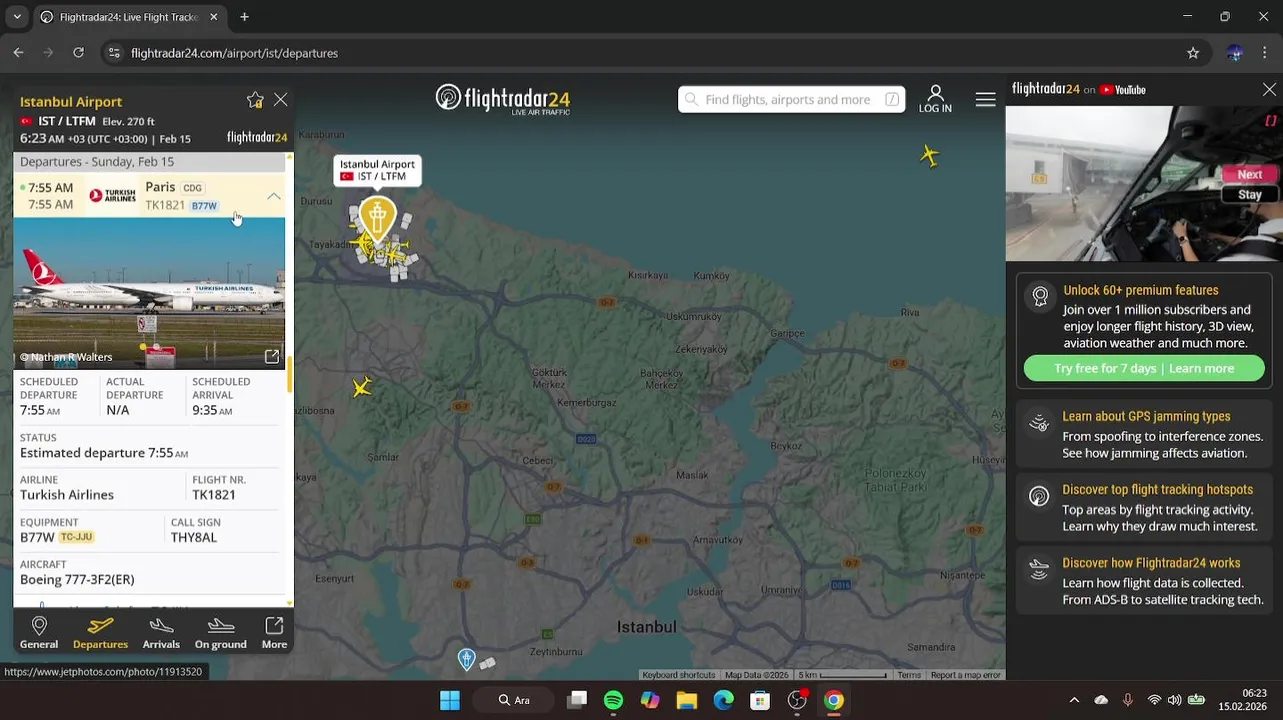Show hidden system tray icons
Viewport: 1283px width, 720px height.
click(x=1074, y=700)
